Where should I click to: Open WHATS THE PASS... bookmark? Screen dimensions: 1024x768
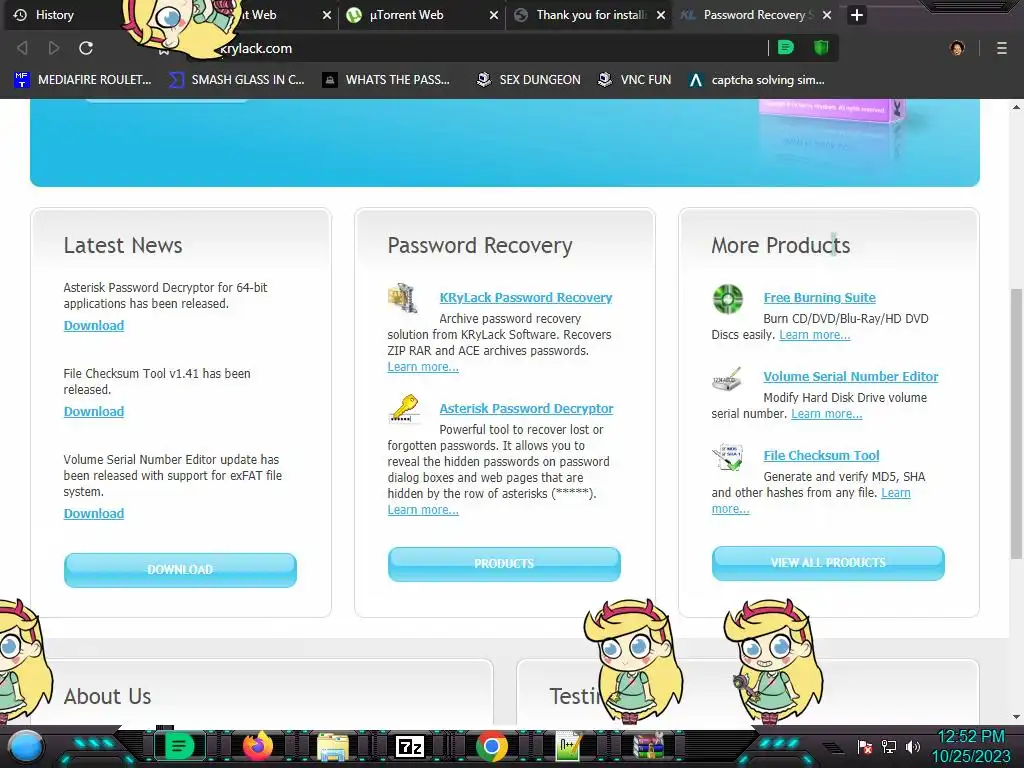(386, 80)
